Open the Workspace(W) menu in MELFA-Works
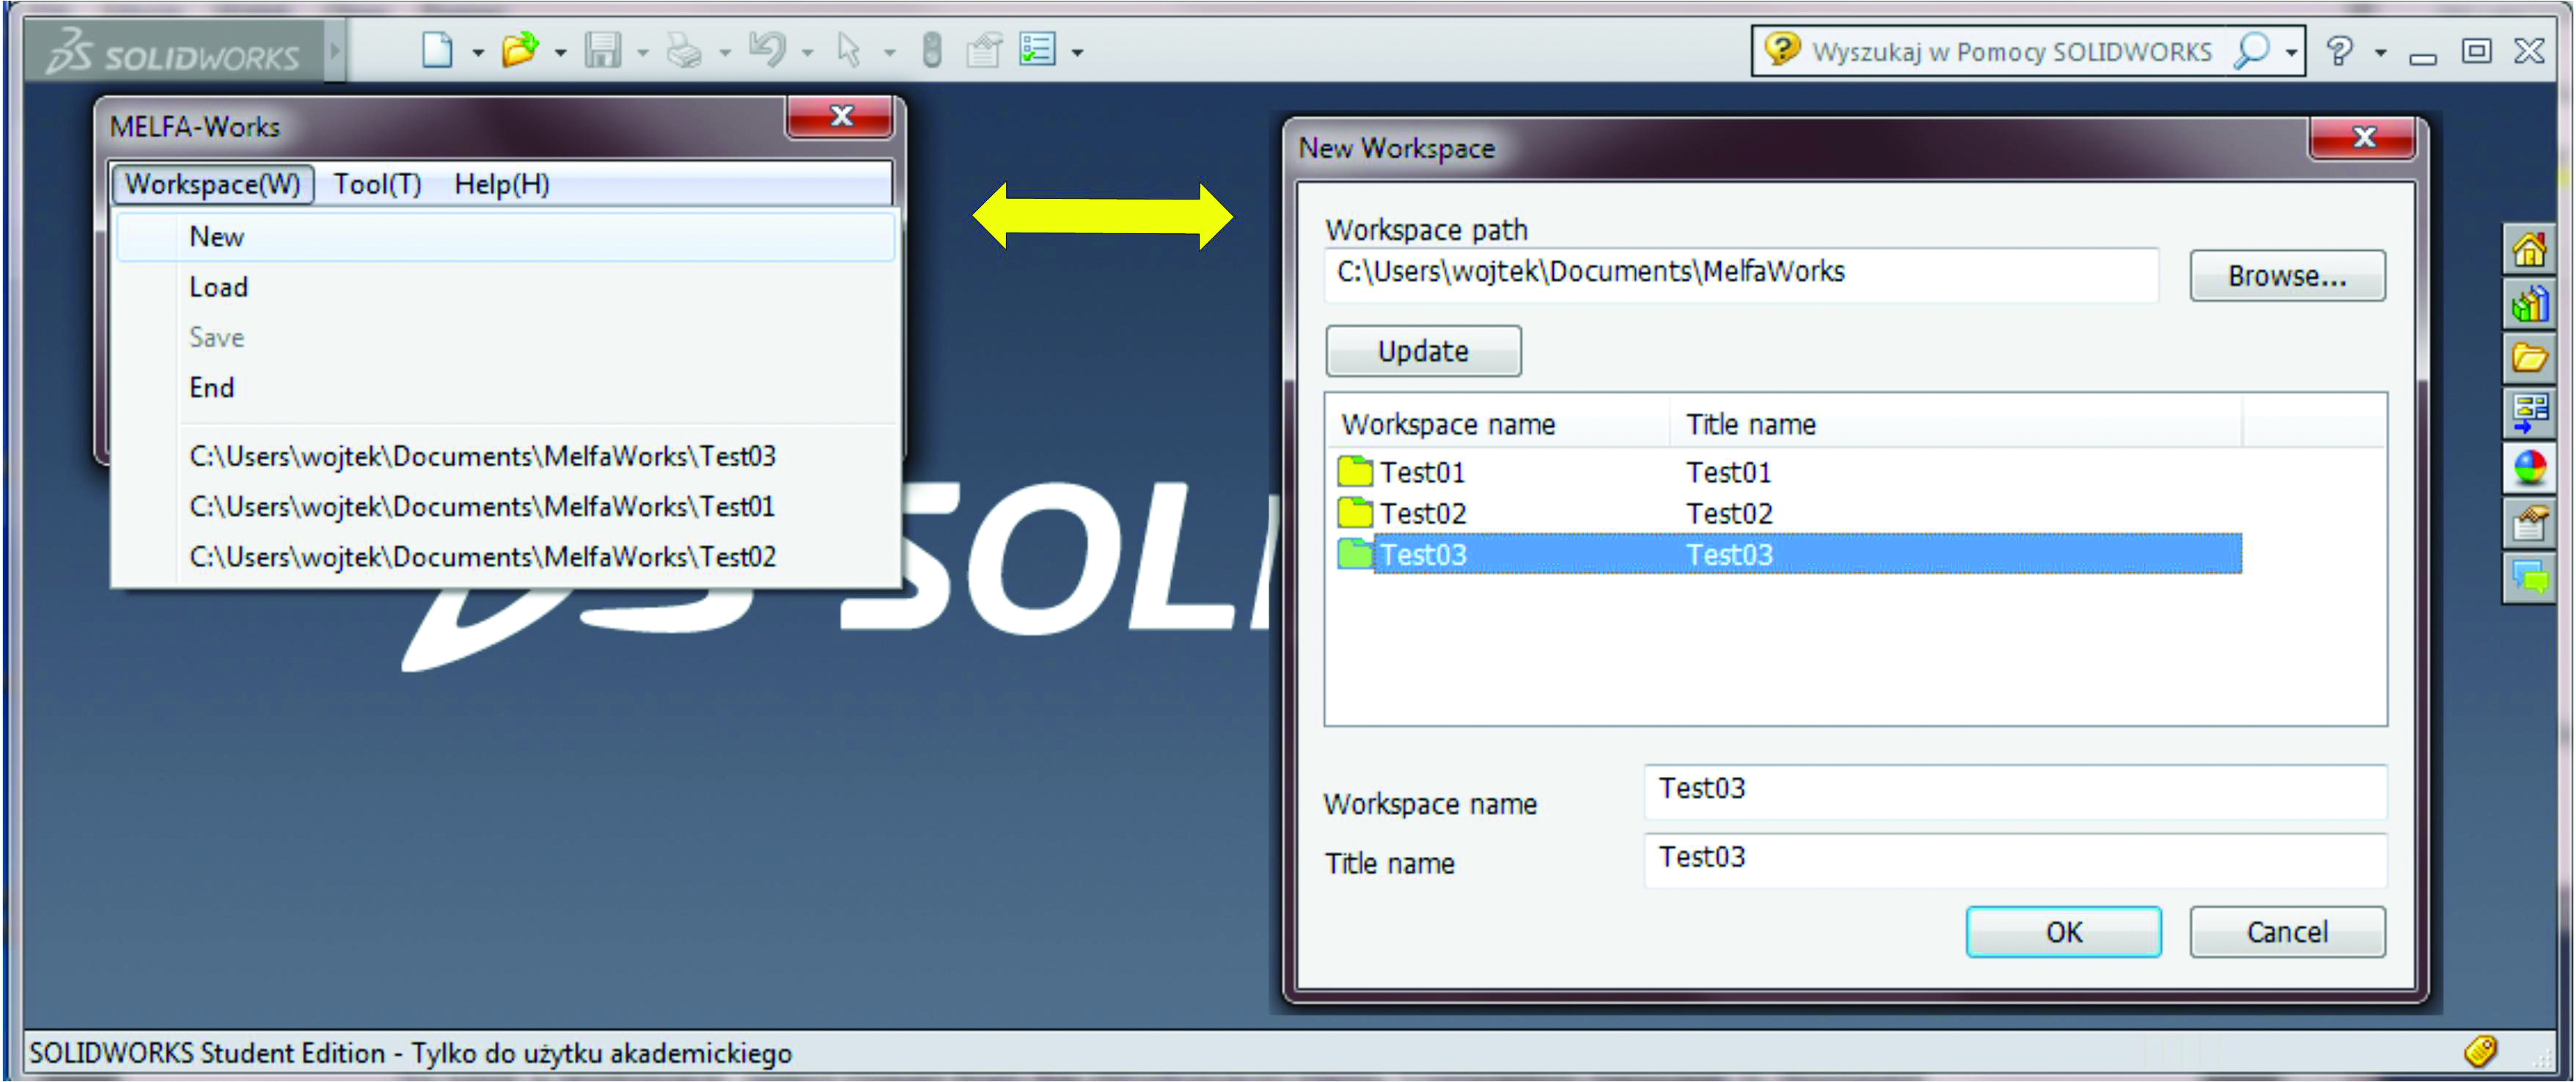Image resolution: width=2576 pixels, height=1082 pixels. [212, 184]
